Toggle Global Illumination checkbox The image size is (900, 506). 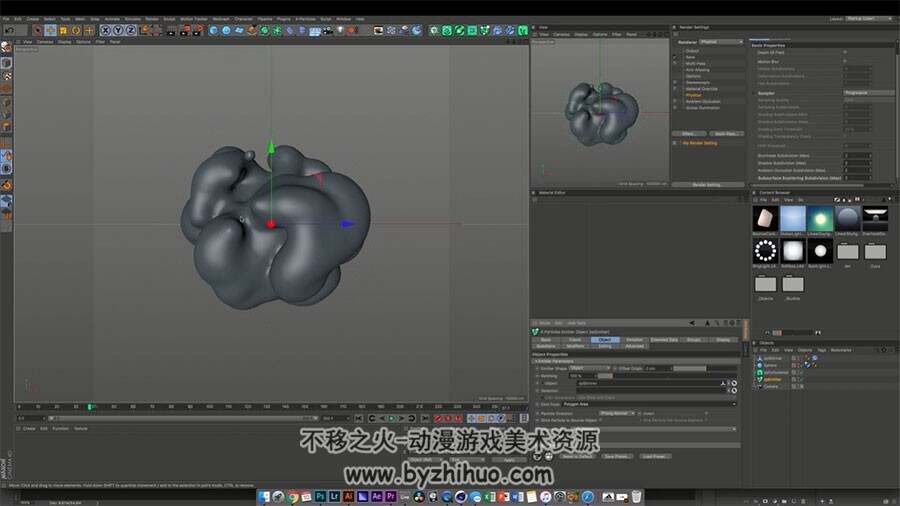[675, 107]
